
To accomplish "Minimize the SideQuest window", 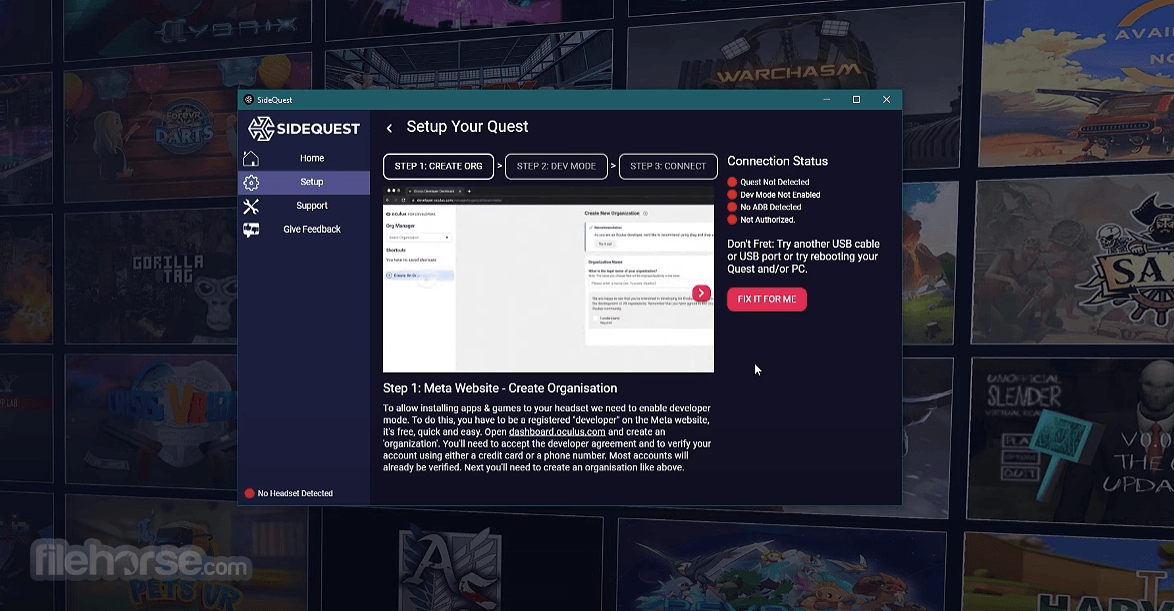I will click(827, 100).
